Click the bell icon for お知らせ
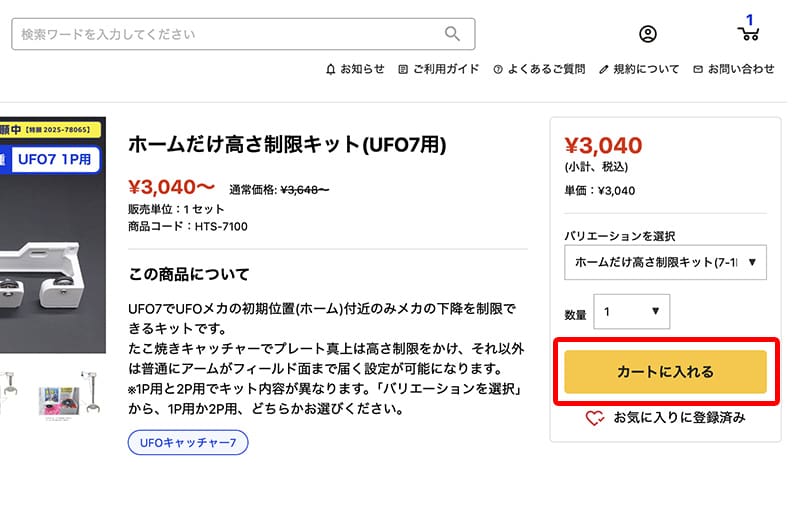This screenshot has width=800, height=520. 331,69
